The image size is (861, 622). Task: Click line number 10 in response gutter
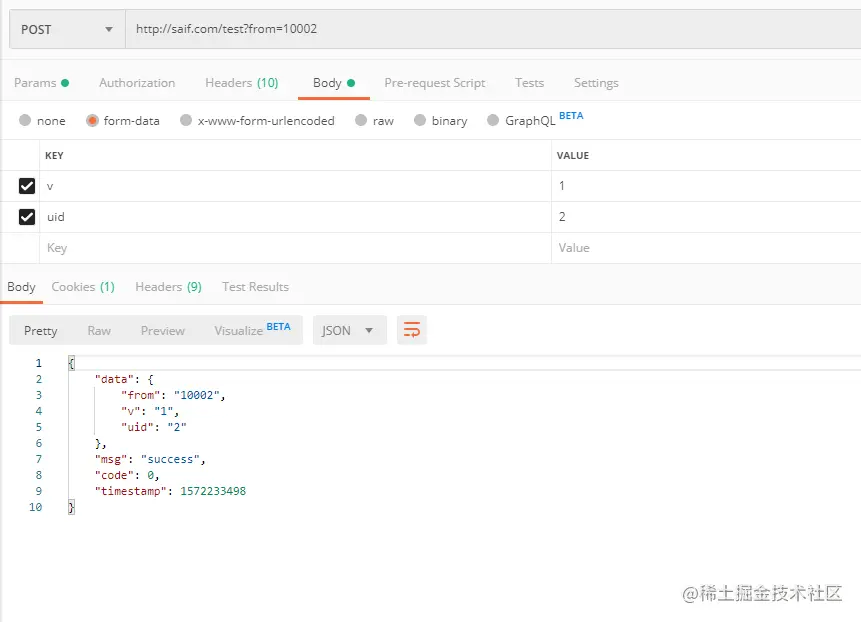pos(35,507)
